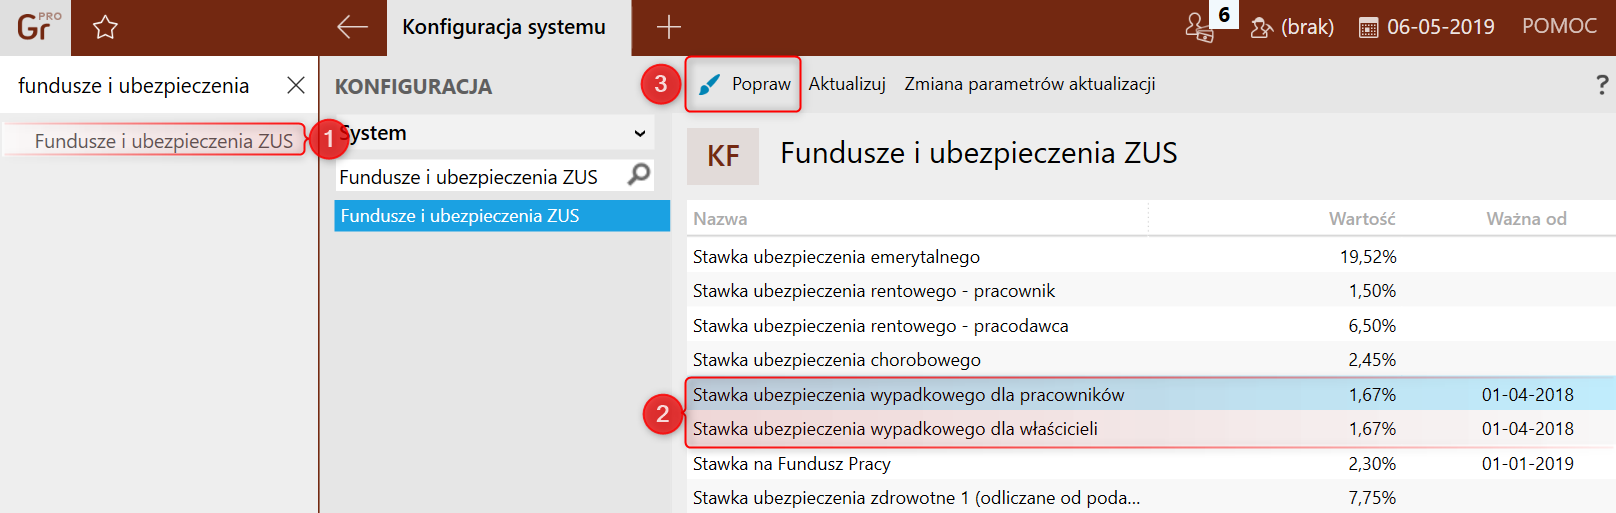
Task: Click the Gr PRO application logo
Action: click(x=36, y=27)
